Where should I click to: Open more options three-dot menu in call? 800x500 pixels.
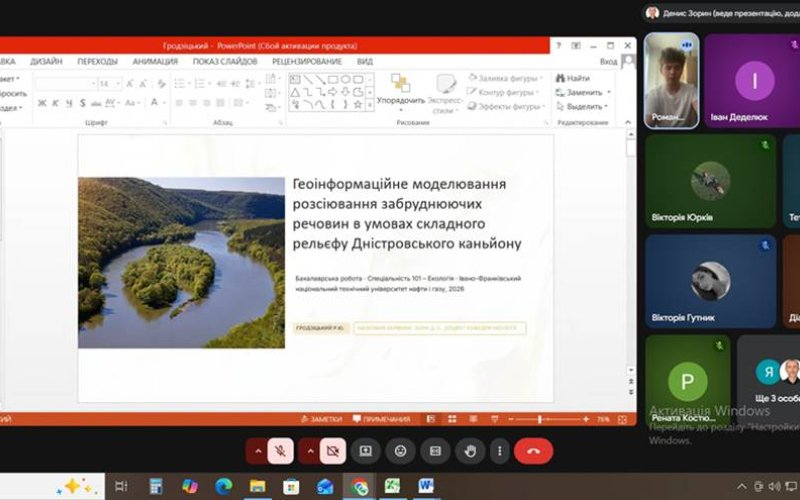pos(499,451)
